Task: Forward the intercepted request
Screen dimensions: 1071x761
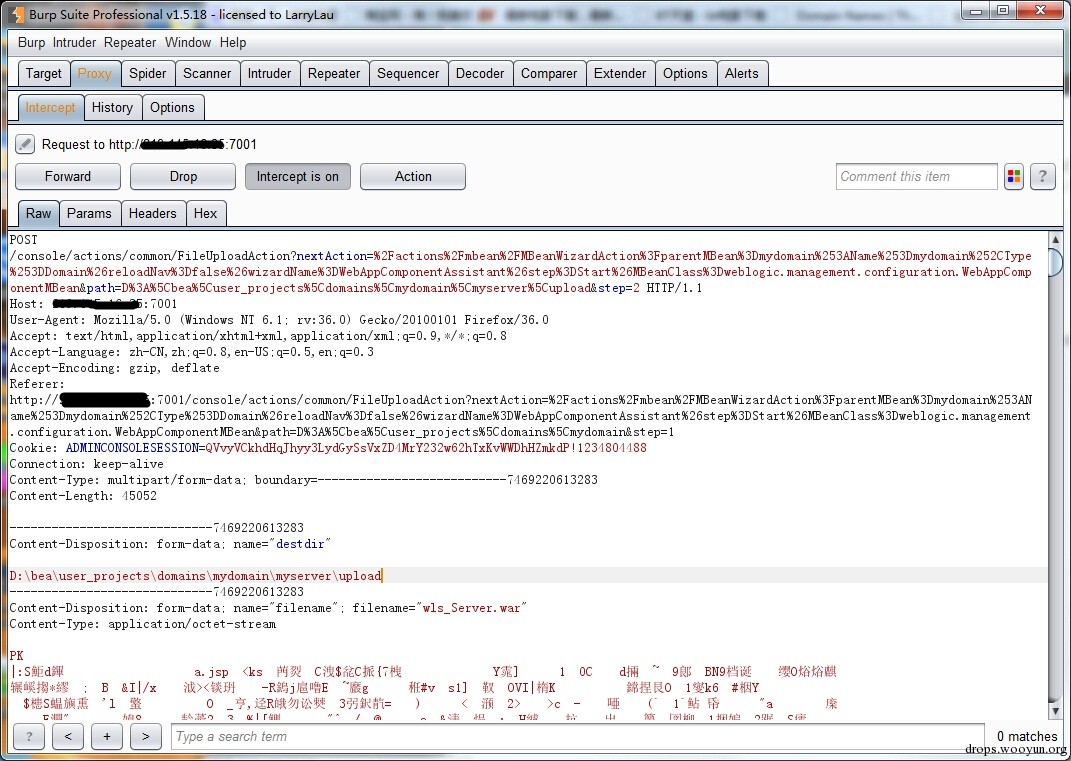Action: 68,176
